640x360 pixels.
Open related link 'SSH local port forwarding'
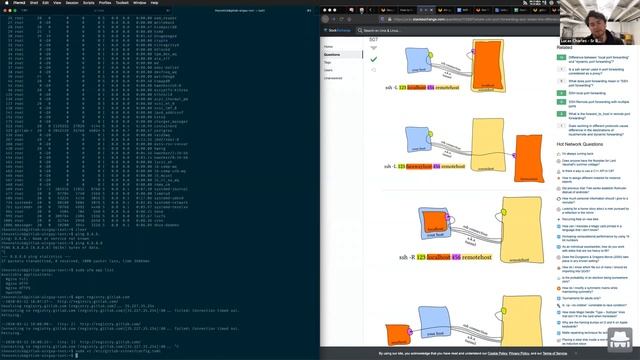[x=587, y=93]
